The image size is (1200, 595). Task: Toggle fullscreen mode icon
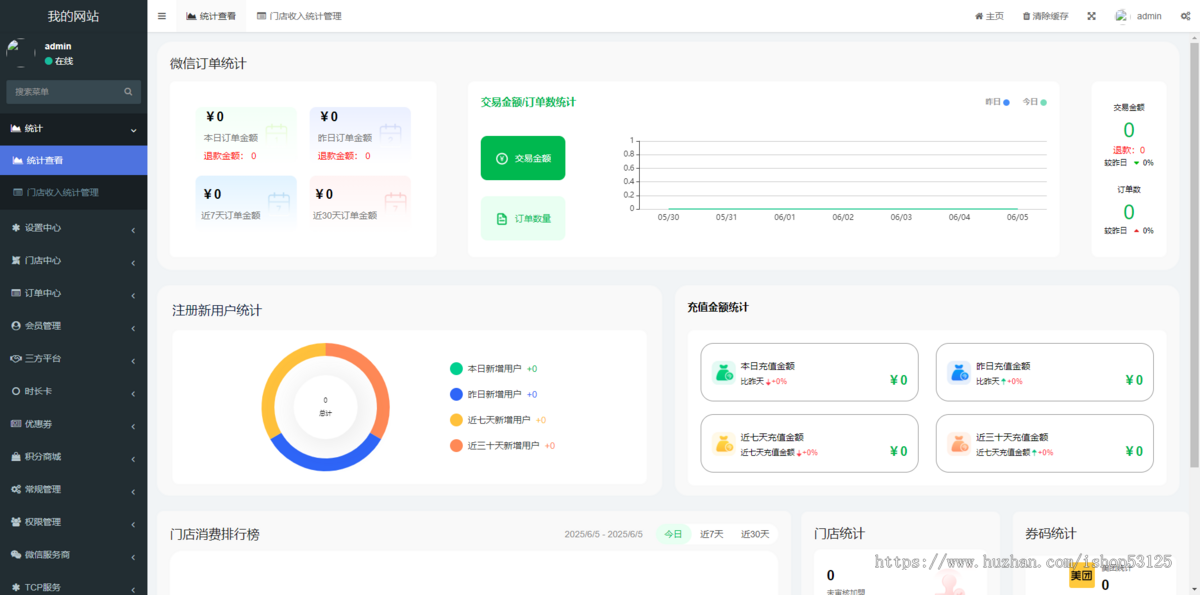click(x=1091, y=16)
